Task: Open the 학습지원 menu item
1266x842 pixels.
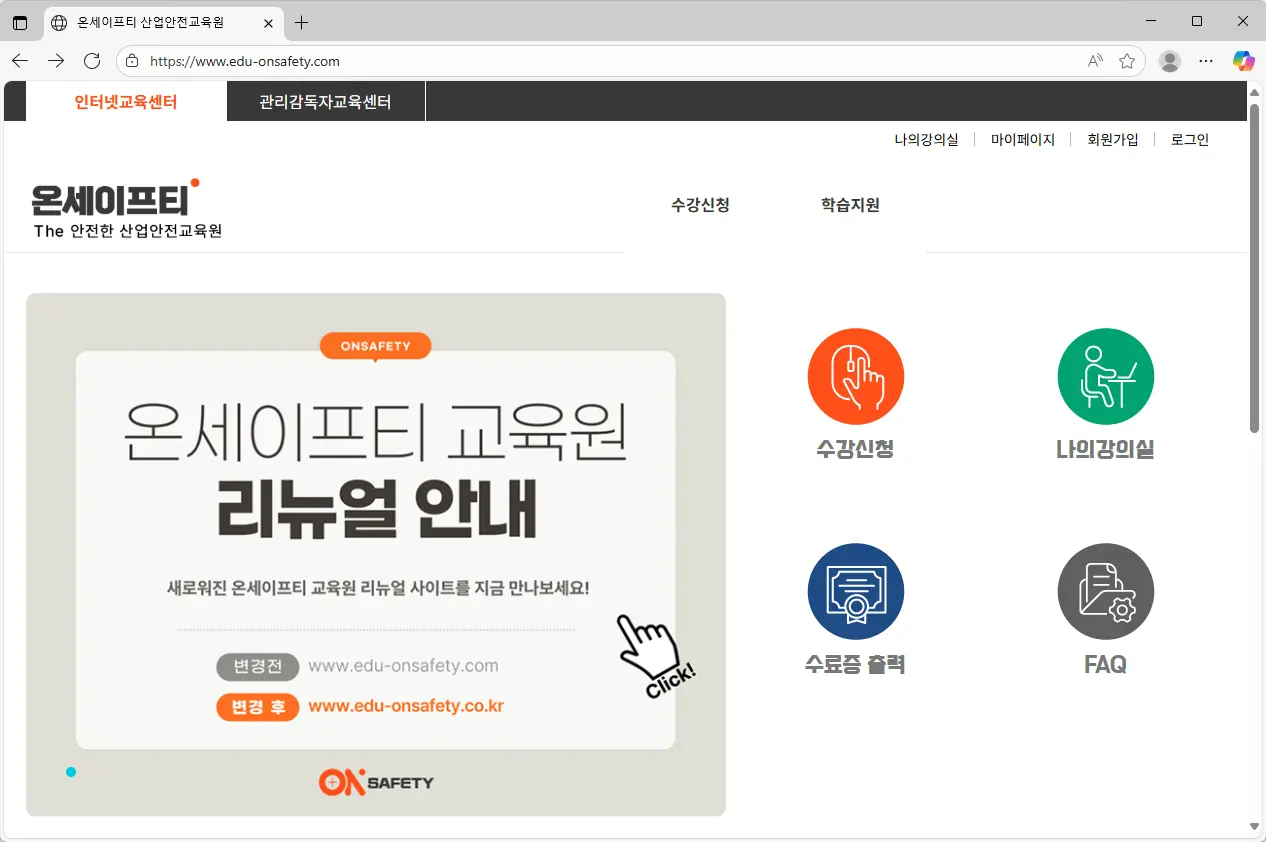Action: pyautogui.click(x=849, y=205)
